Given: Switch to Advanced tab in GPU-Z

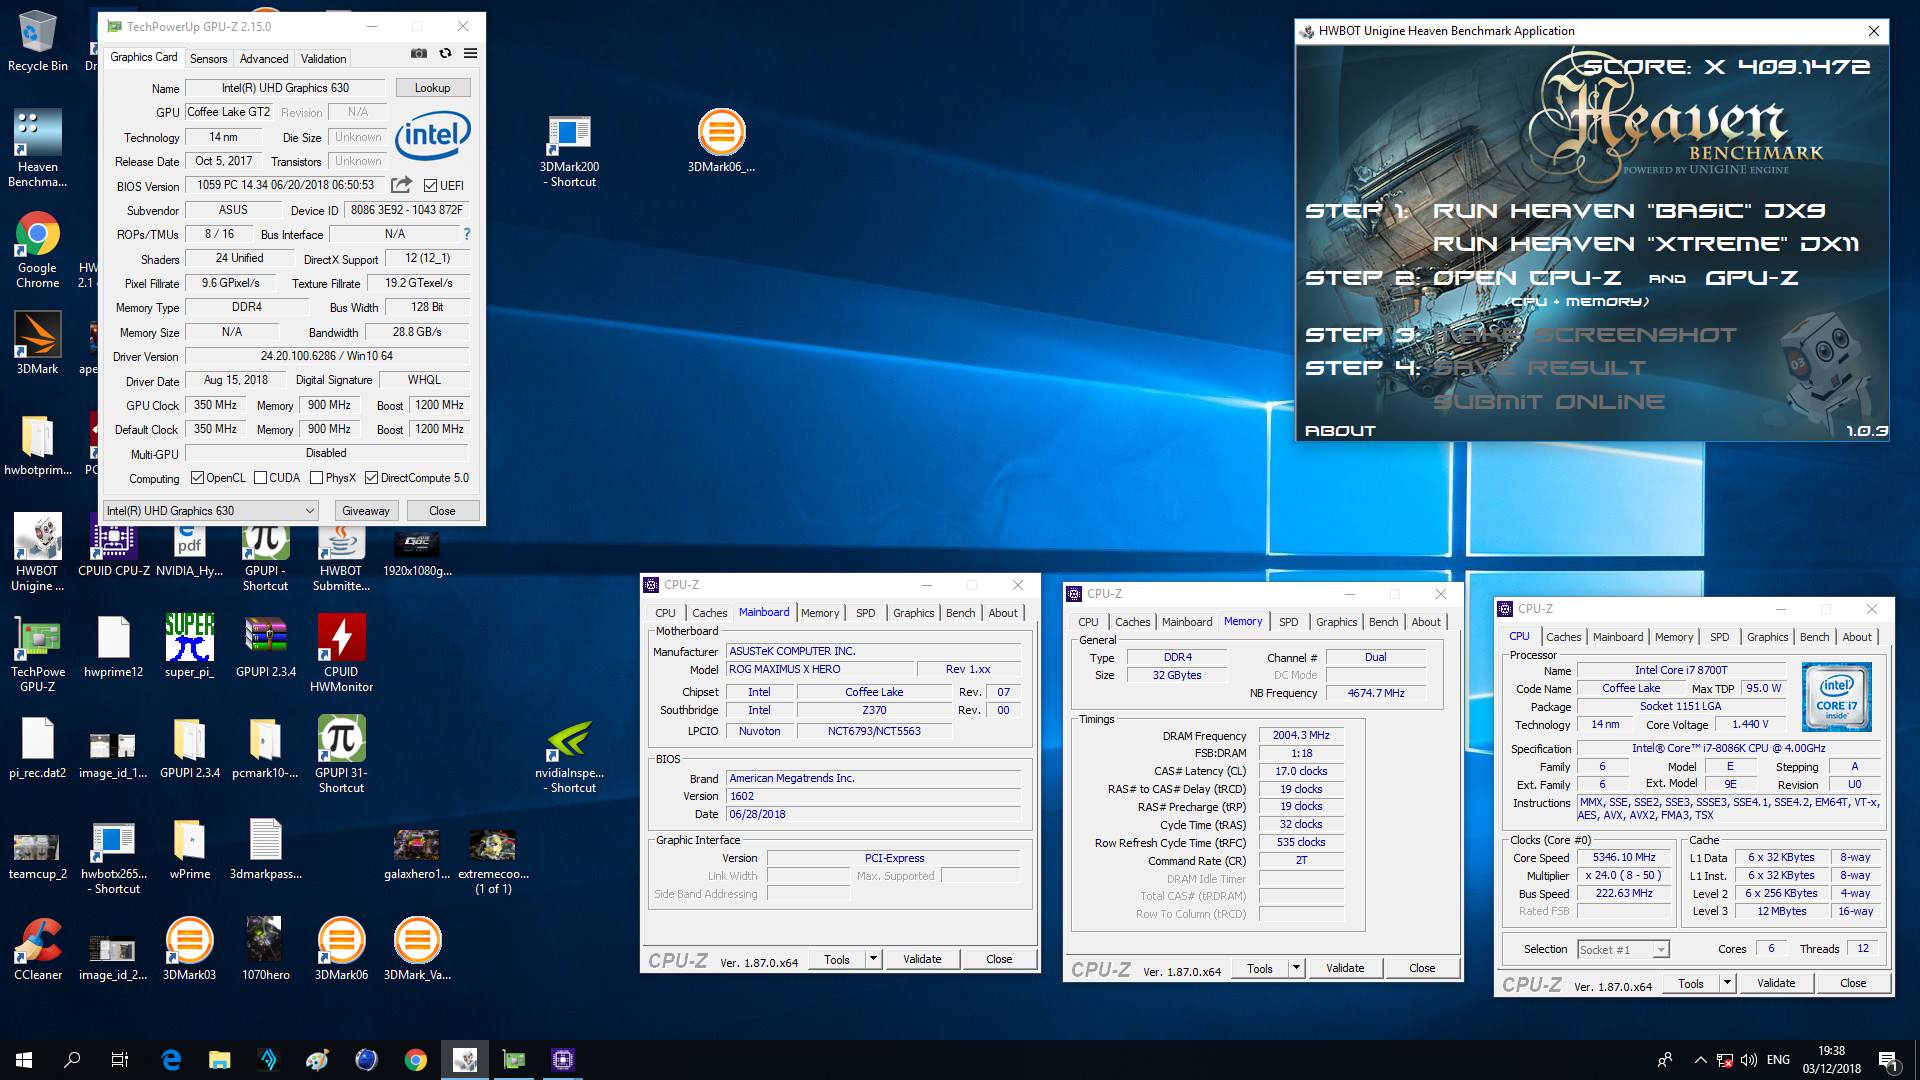Looking at the screenshot, I should click(x=264, y=59).
